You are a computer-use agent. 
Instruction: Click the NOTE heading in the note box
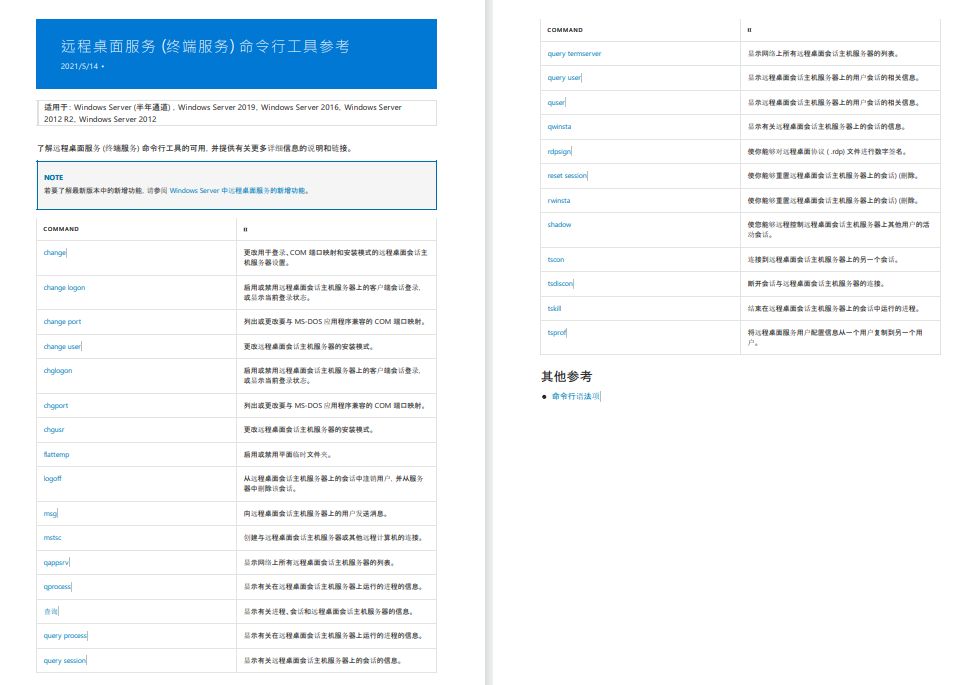54,177
